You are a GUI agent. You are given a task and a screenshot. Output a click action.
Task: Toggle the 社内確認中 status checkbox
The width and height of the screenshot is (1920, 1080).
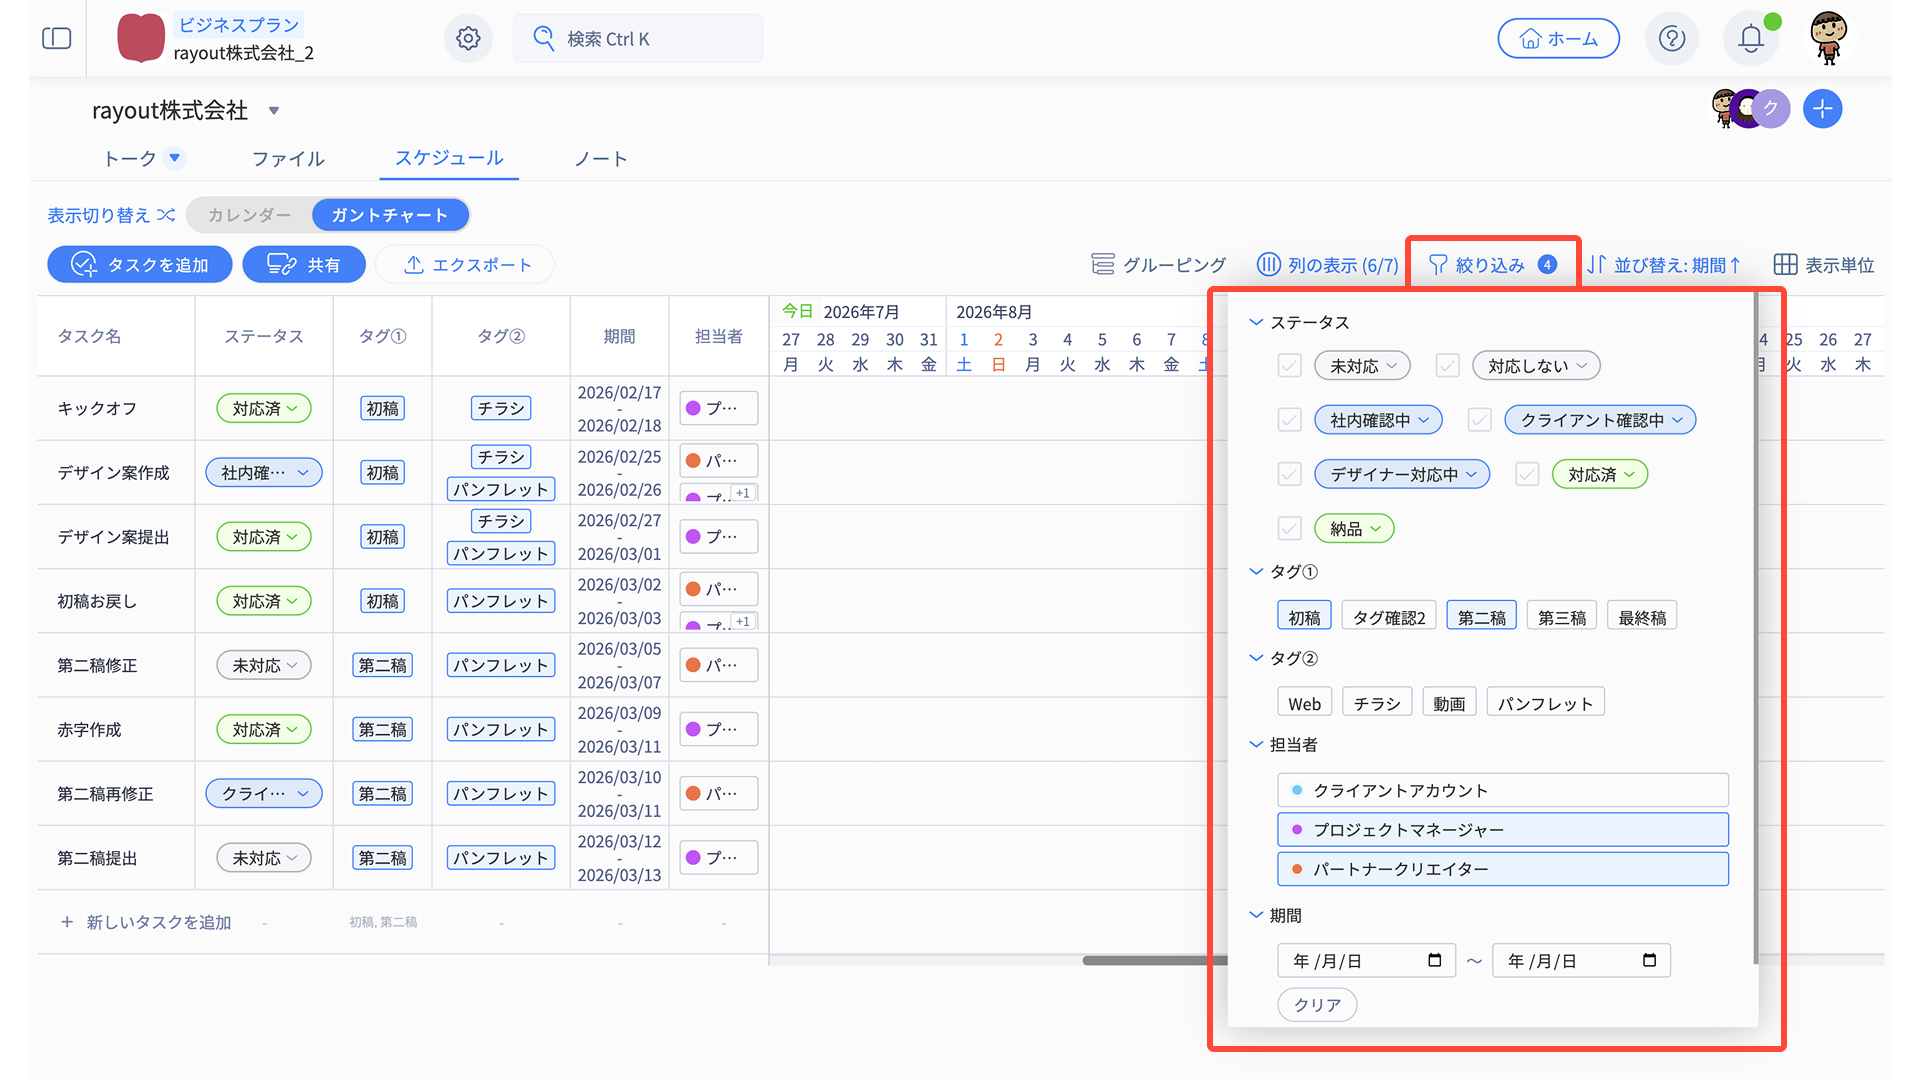point(1289,420)
